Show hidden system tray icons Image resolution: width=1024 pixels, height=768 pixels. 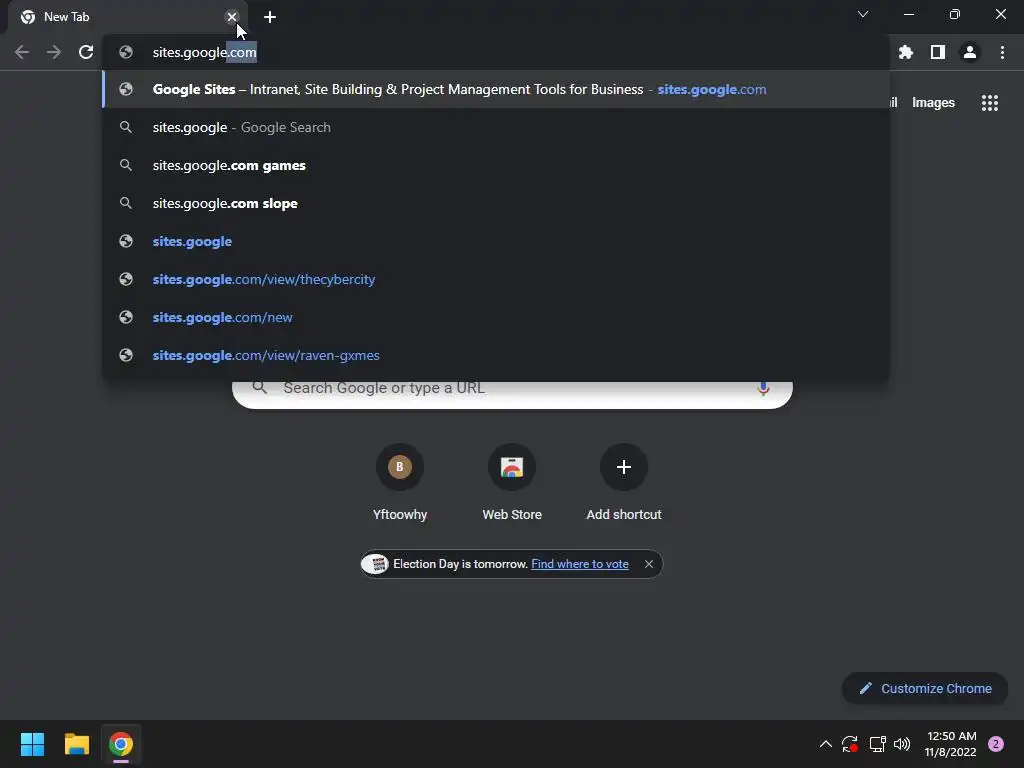(x=825, y=744)
